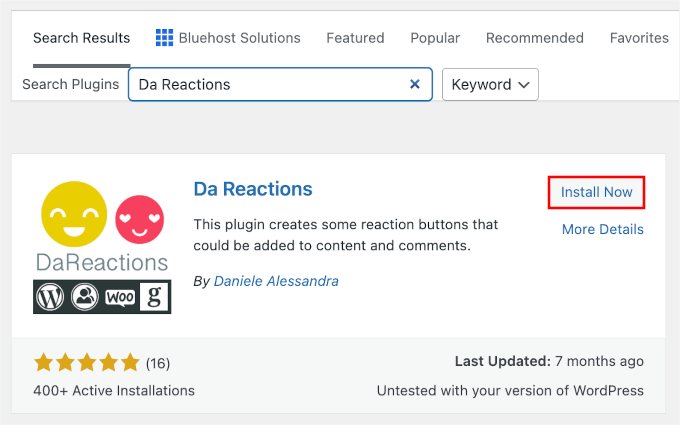Switch to the Search Results tab
680x425 pixels.
[x=82, y=38]
